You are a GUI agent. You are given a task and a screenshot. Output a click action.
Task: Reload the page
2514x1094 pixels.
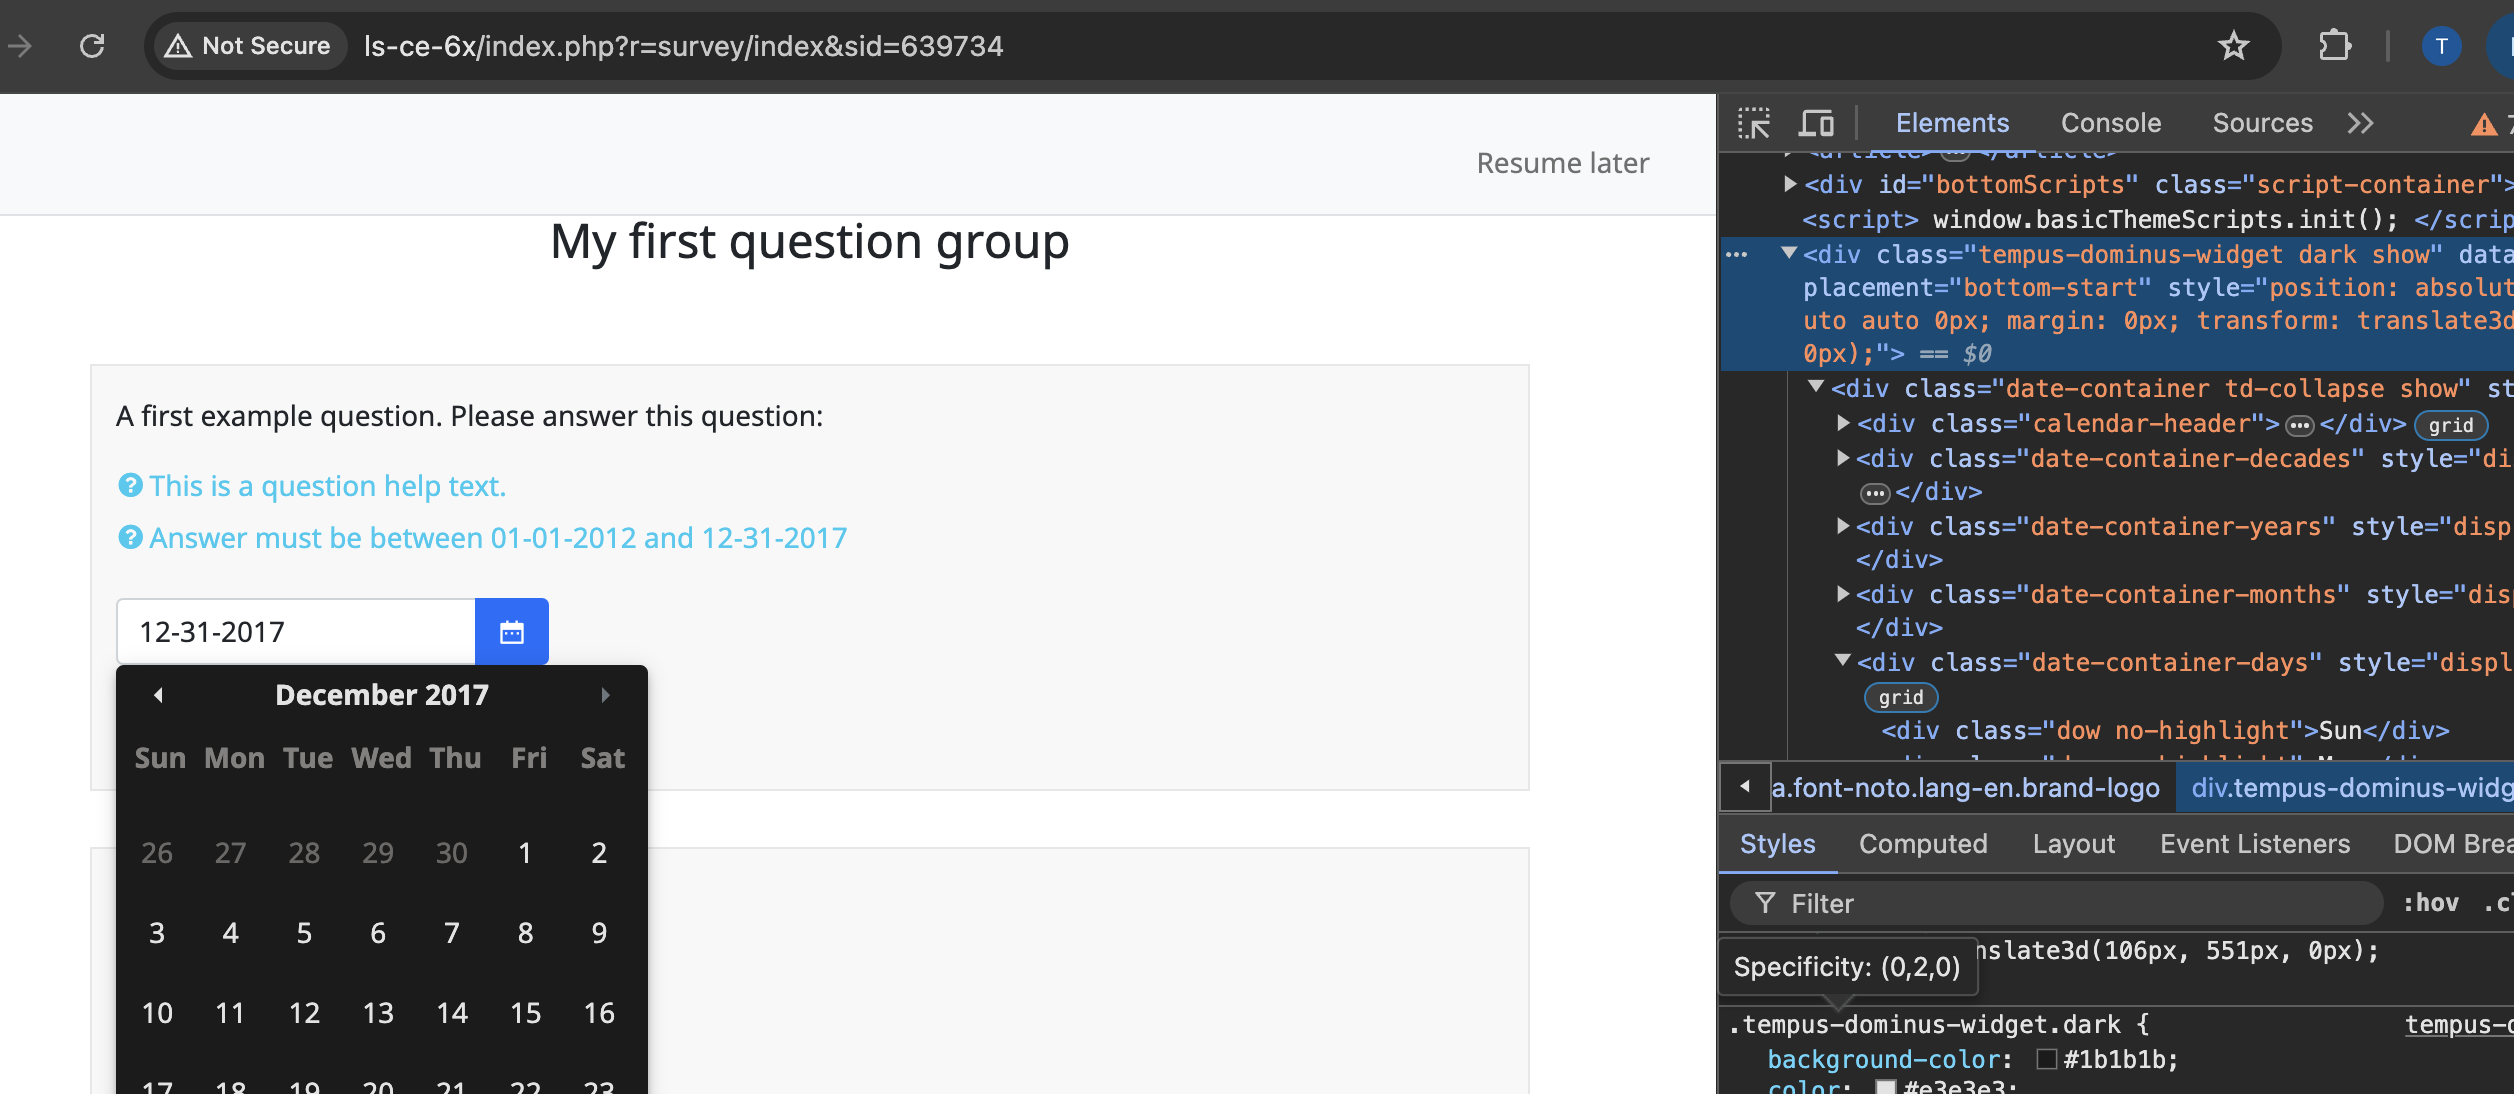coord(92,46)
